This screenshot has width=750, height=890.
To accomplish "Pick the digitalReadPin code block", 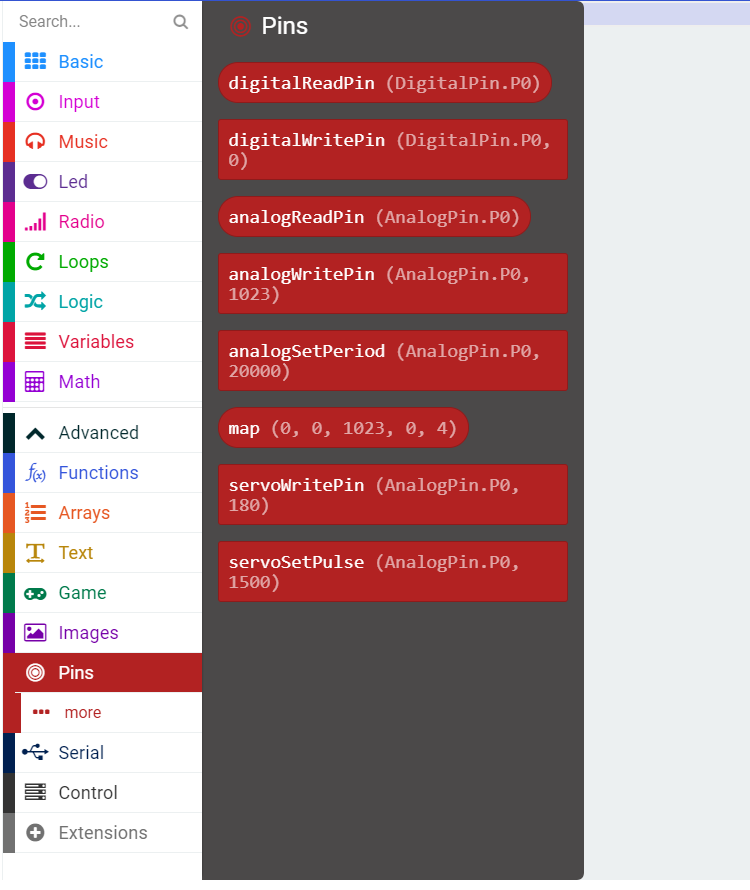I will point(385,83).
